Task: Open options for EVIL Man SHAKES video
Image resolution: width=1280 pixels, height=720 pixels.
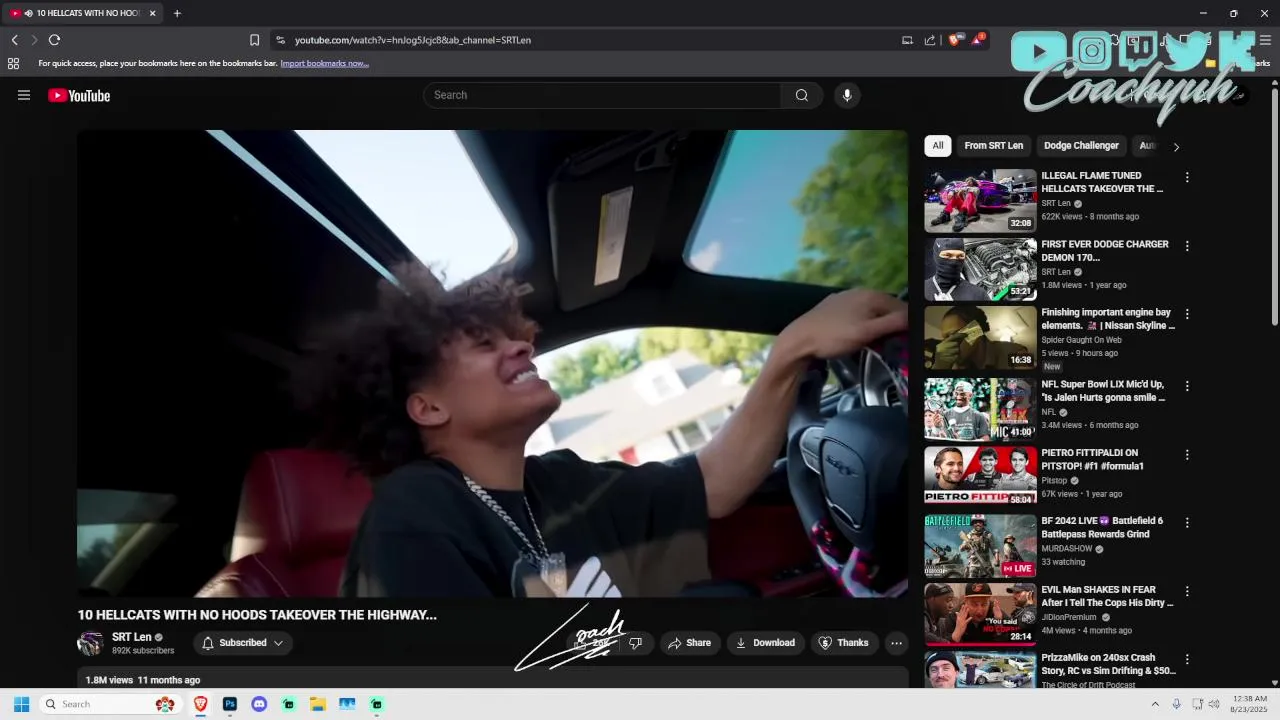Action: (x=1187, y=592)
